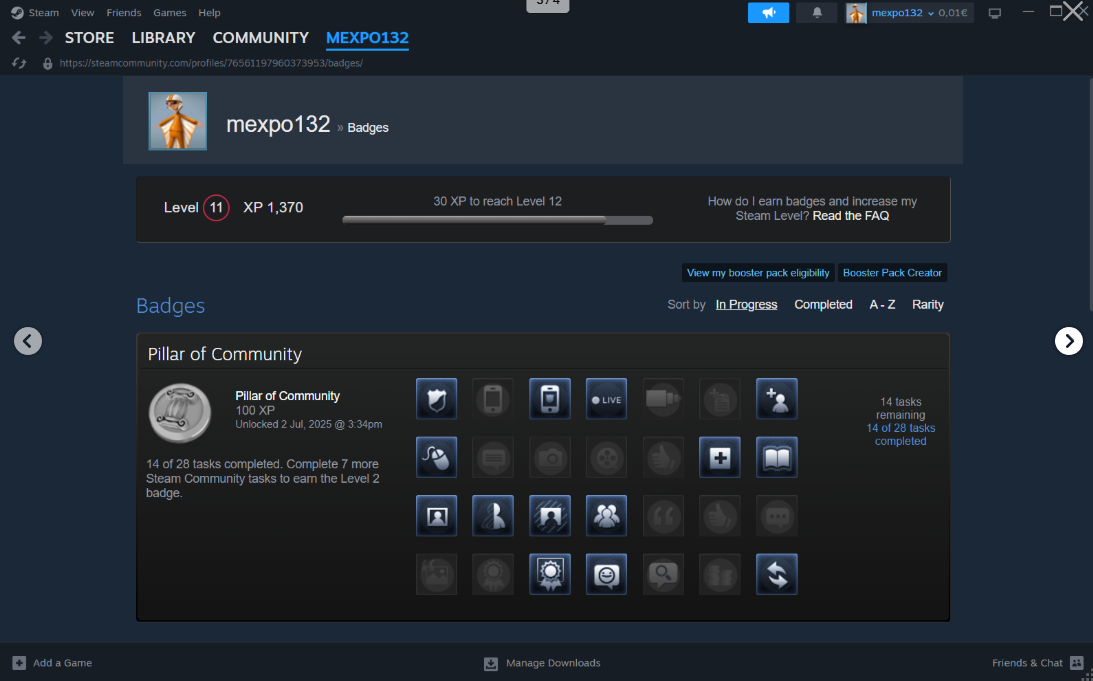Open the Read the FAQ link
This screenshot has height=681, width=1093.
(x=850, y=216)
